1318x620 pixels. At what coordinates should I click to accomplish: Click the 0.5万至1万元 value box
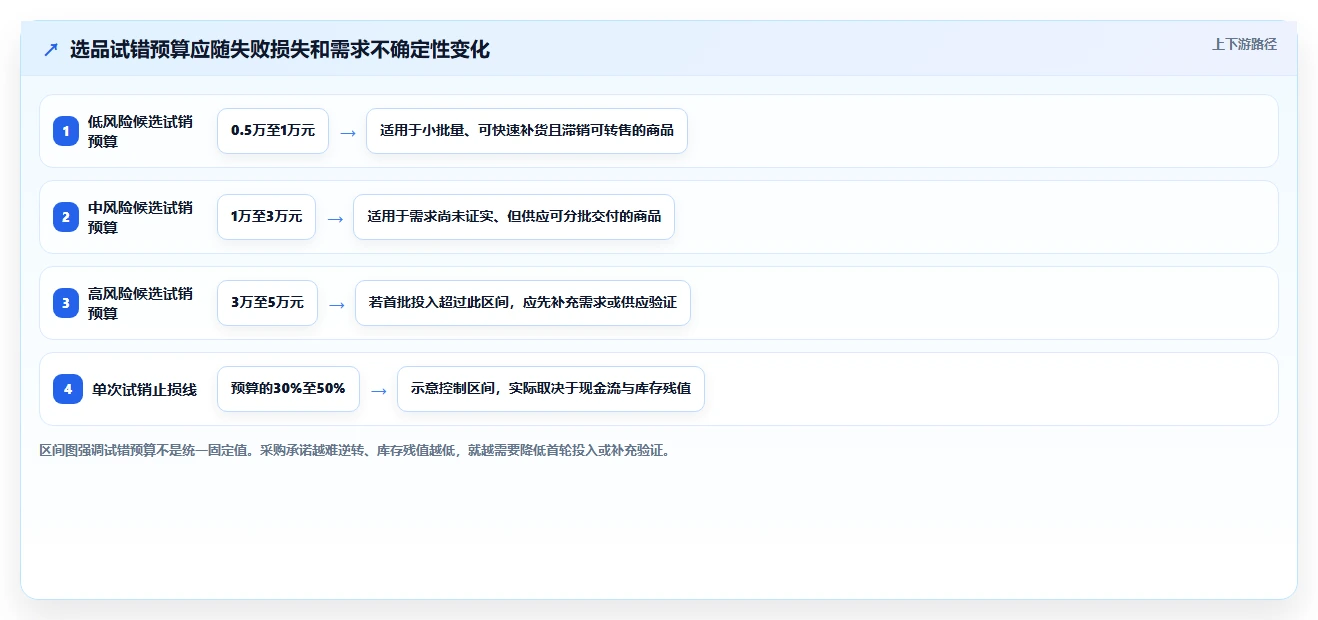pyautogui.click(x=273, y=131)
